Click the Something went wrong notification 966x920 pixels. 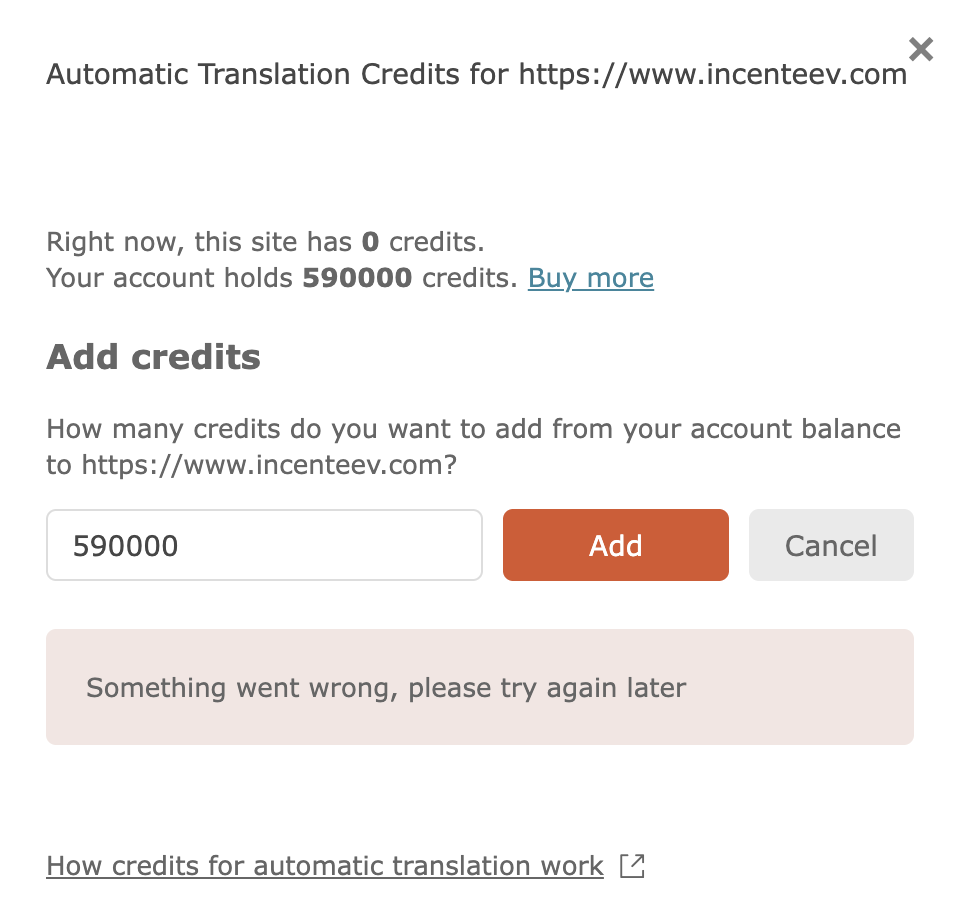pyautogui.click(x=386, y=687)
